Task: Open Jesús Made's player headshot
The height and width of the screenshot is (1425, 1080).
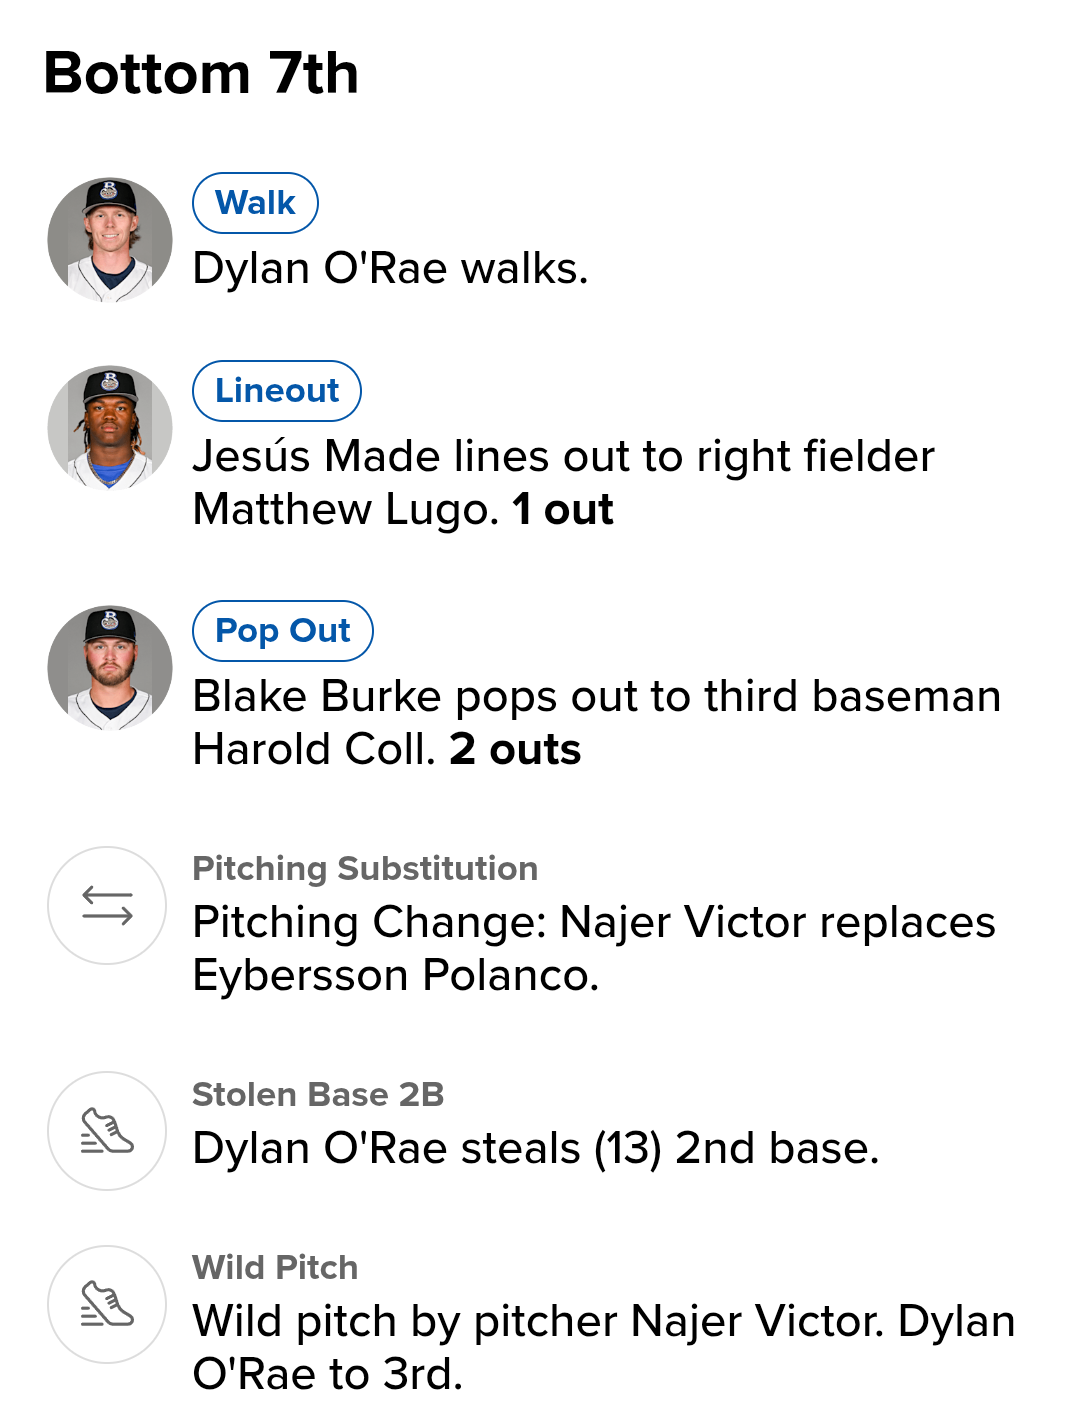Action: coord(110,427)
